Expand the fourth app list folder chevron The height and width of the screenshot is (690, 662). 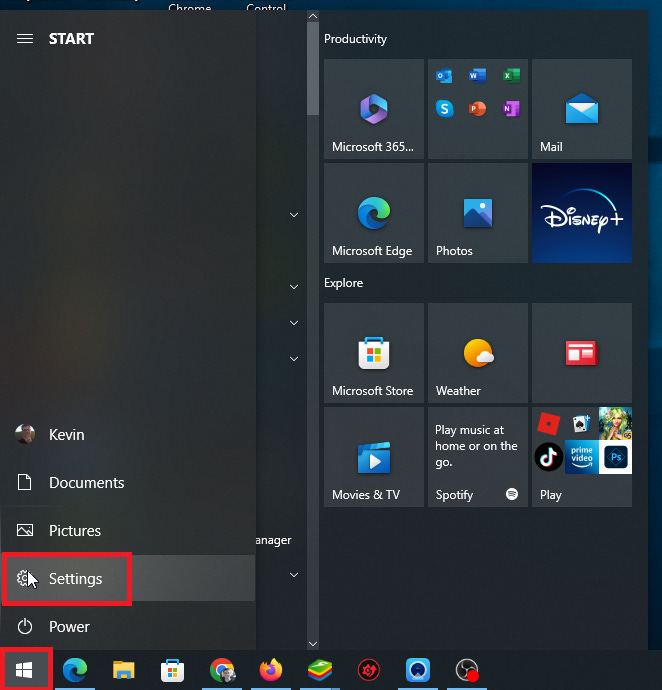click(x=294, y=359)
